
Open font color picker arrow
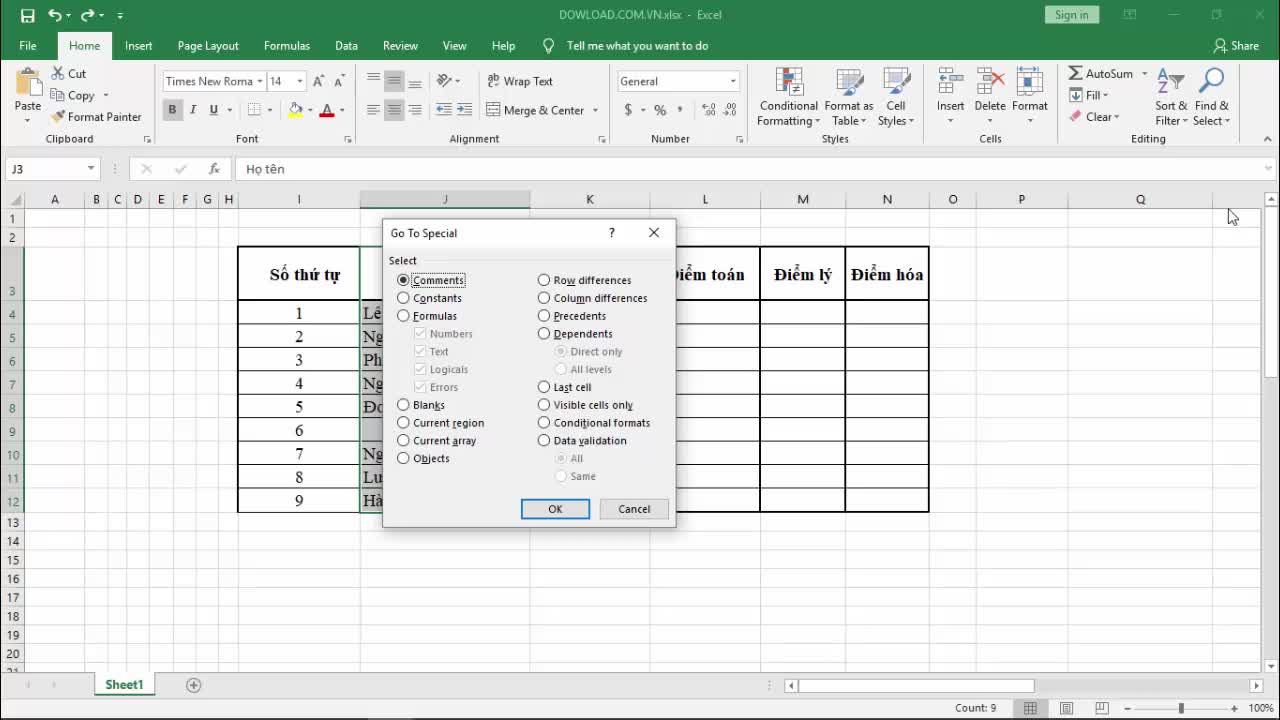pos(342,110)
